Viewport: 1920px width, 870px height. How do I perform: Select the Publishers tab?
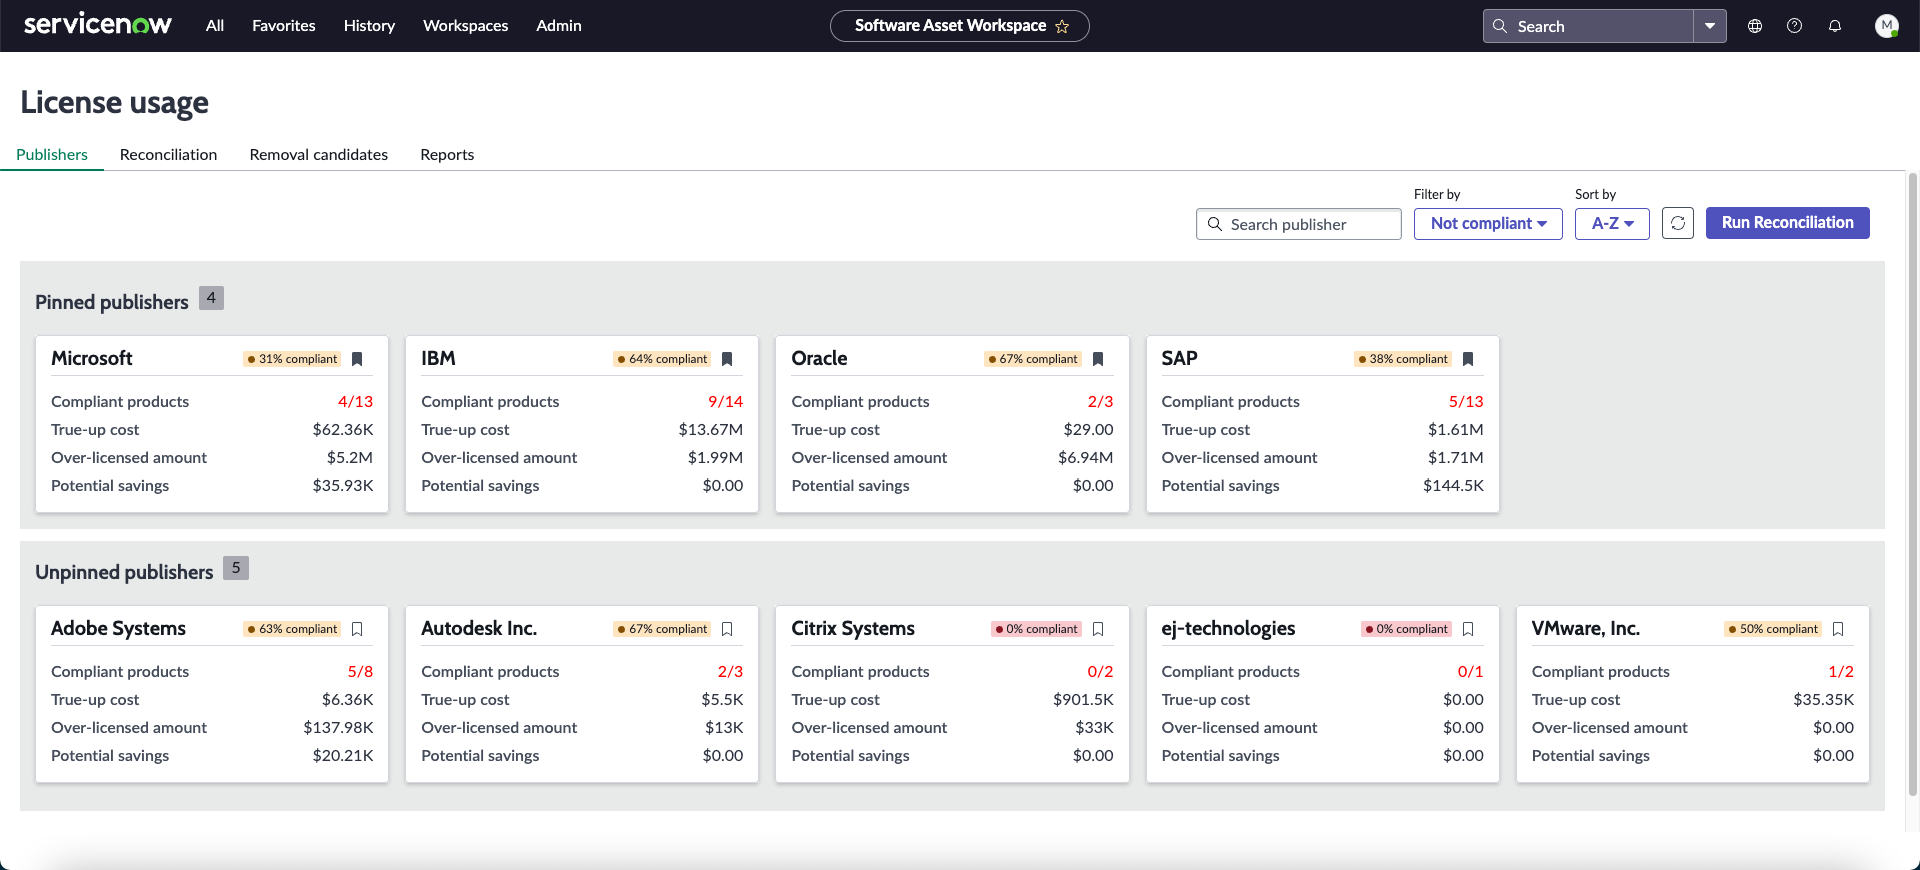pos(52,154)
